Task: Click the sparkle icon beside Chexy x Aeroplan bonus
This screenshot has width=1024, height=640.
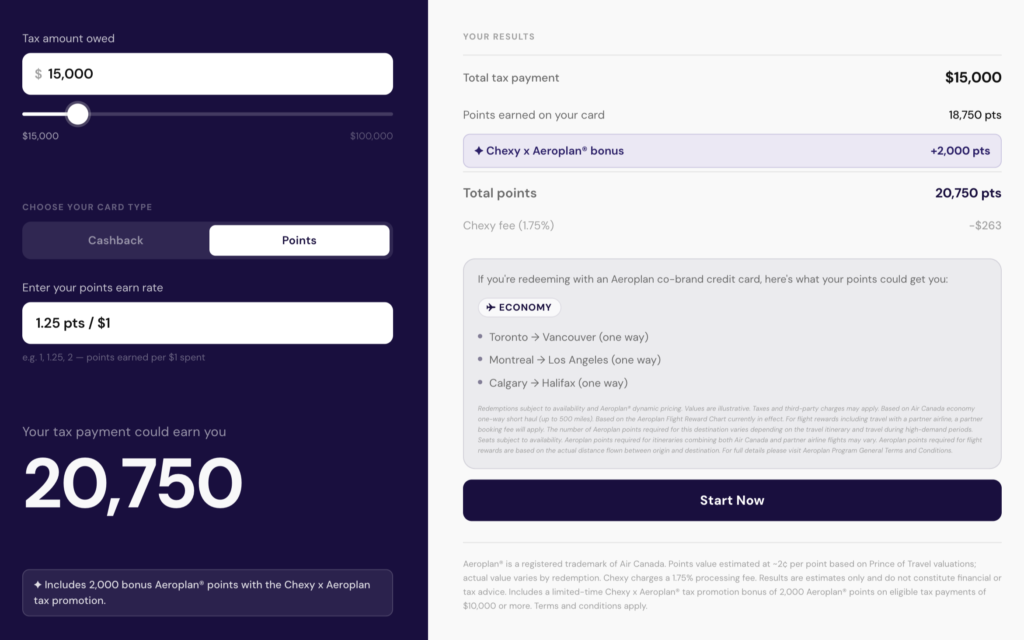Action: [x=479, y=151]
